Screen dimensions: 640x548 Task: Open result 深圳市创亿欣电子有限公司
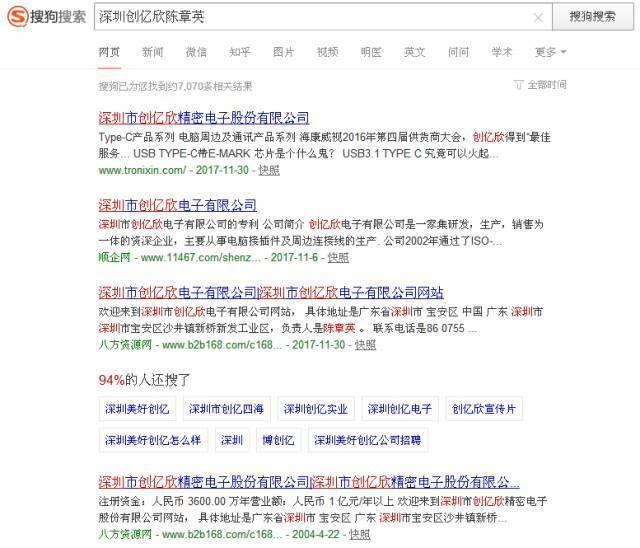[177, 205]
